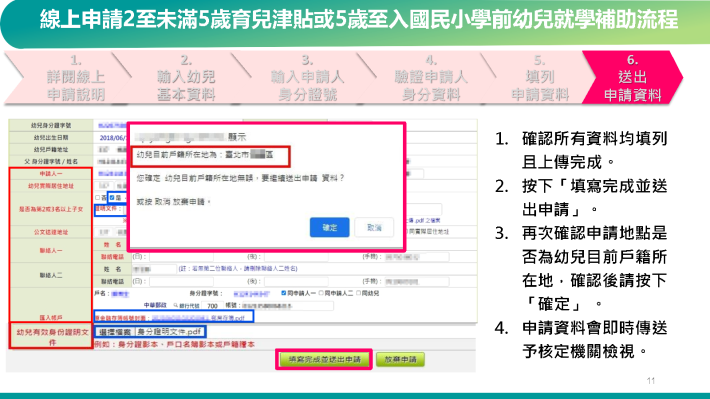The width and height of the screenshot is (710, 399).
Task: Submit the form via 填寫完成並送出申請
Action: 324,360
